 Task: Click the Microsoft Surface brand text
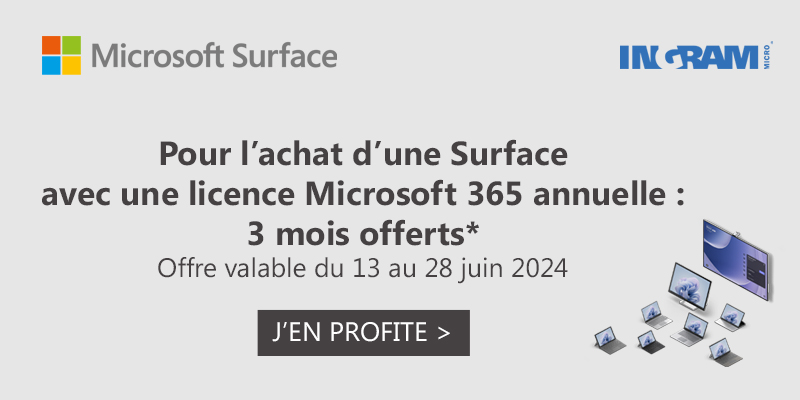[x=214, y=56]
